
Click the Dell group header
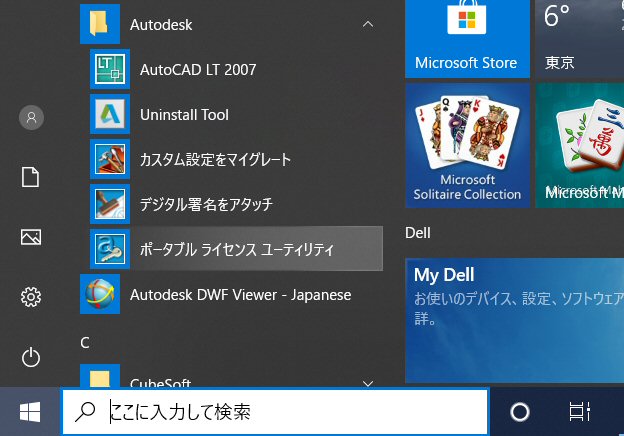tap(417, 233)
